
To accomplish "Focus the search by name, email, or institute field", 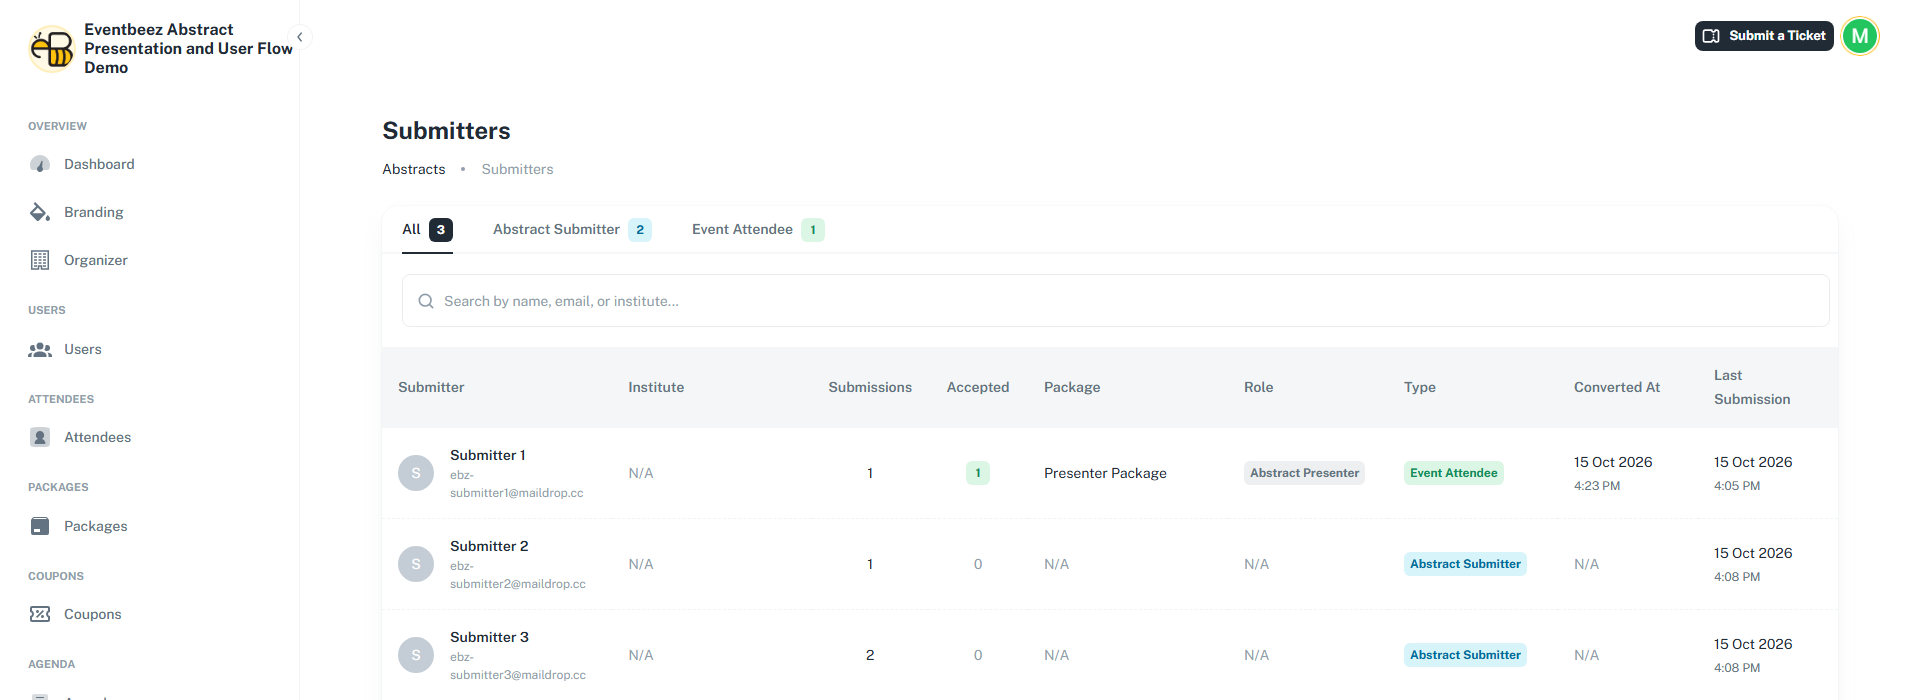I will click(x=1115, y=301).
